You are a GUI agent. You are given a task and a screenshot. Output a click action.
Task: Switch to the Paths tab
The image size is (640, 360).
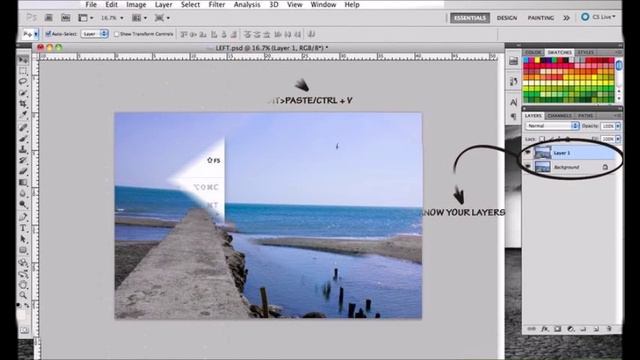coord(585,116)
